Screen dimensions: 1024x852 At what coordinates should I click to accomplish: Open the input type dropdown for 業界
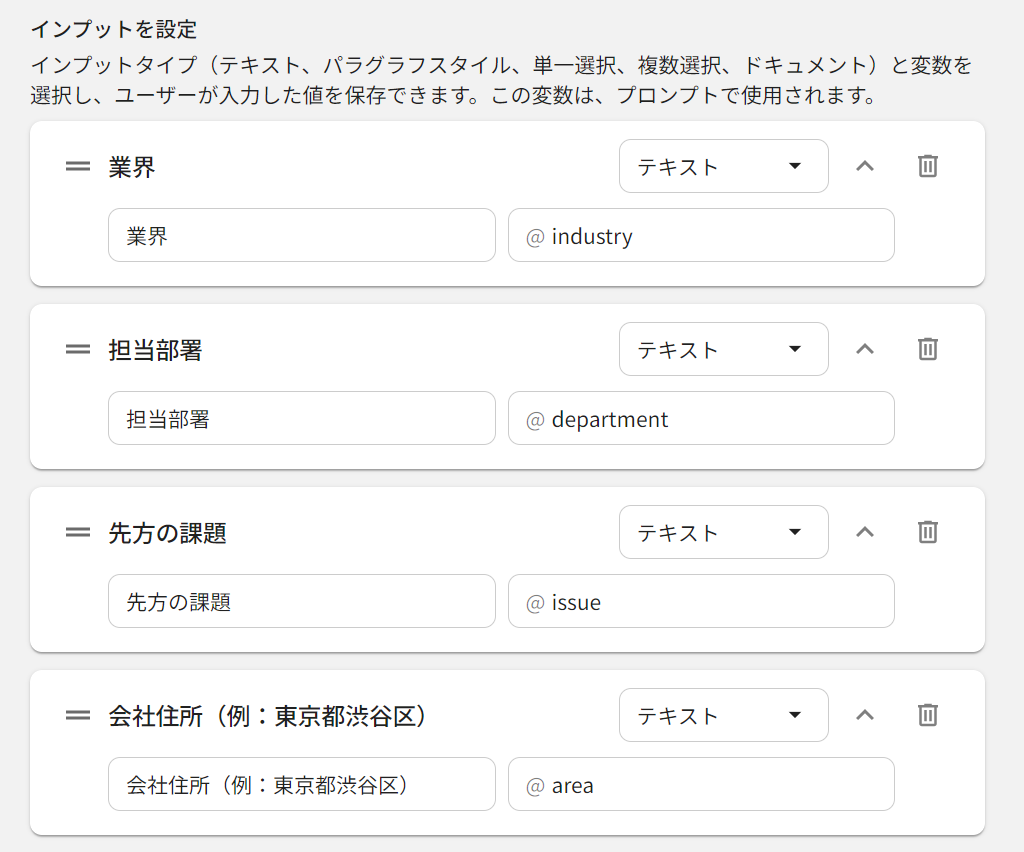(723, 166)
